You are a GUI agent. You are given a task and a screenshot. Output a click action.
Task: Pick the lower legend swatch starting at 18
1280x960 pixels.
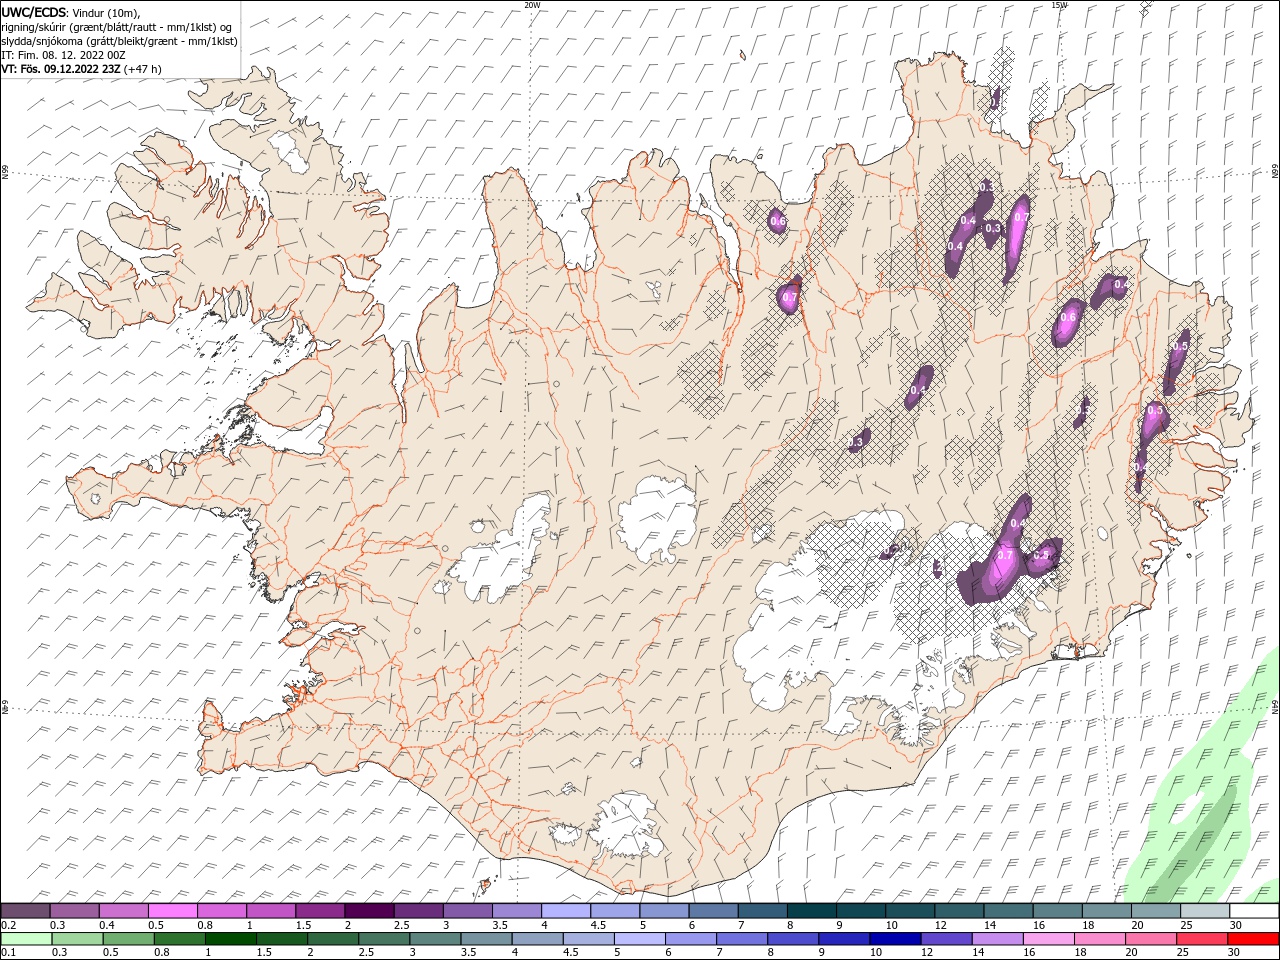point(1100,939)
